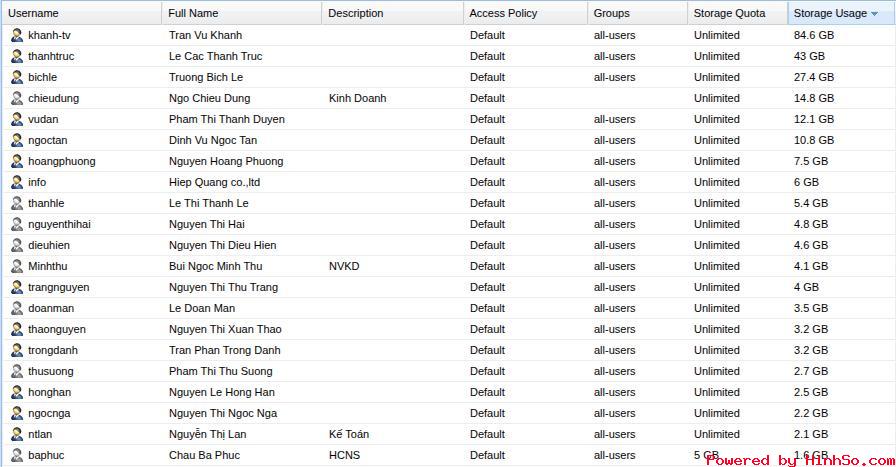Image resolution: width=896 pixels, height=467 pixels.
Task: Select the user icon for chieudung
Action: click(x=17, y=98)
